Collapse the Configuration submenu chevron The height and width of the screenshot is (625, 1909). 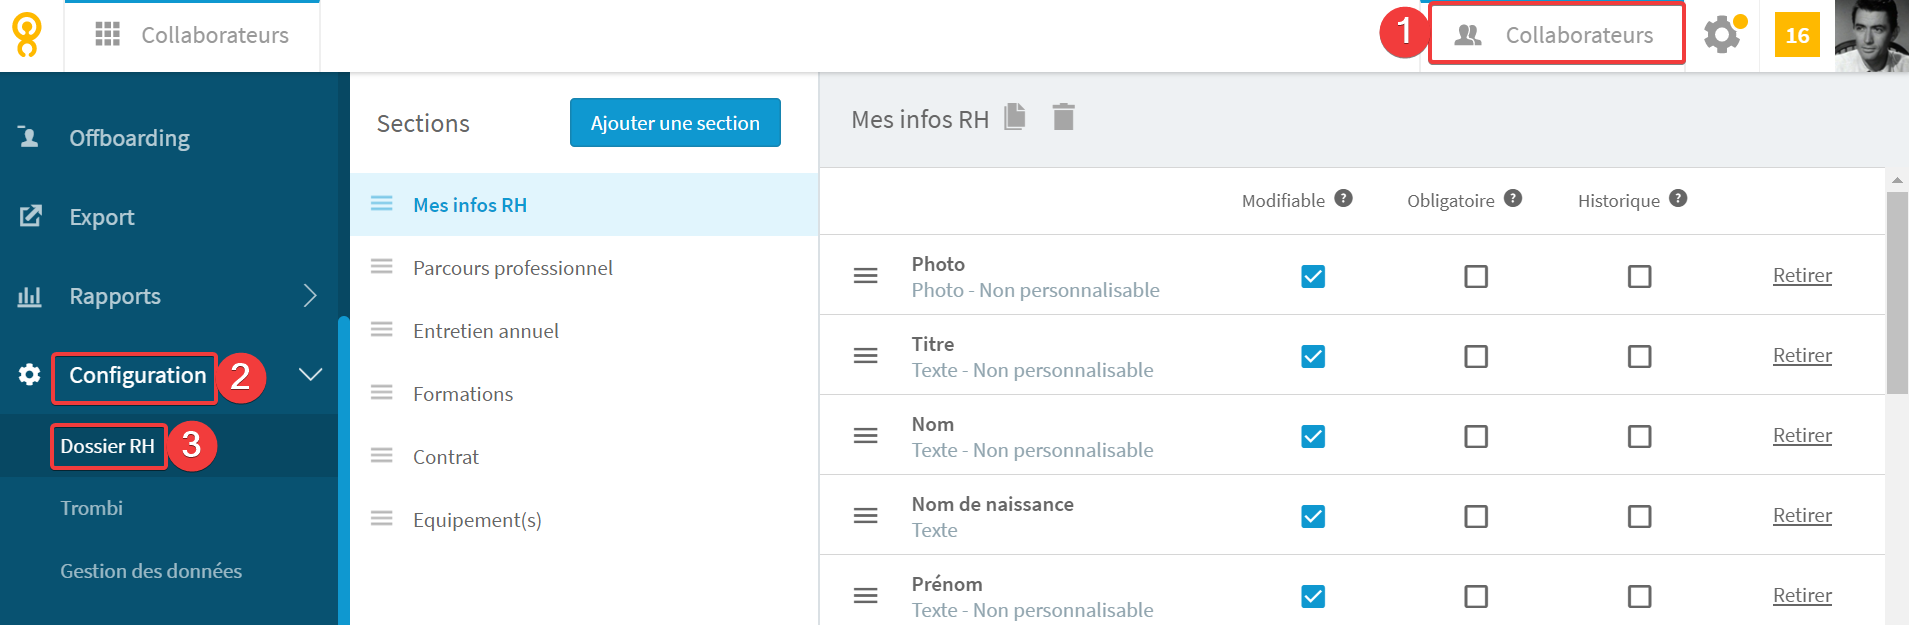tap(311, 374)
